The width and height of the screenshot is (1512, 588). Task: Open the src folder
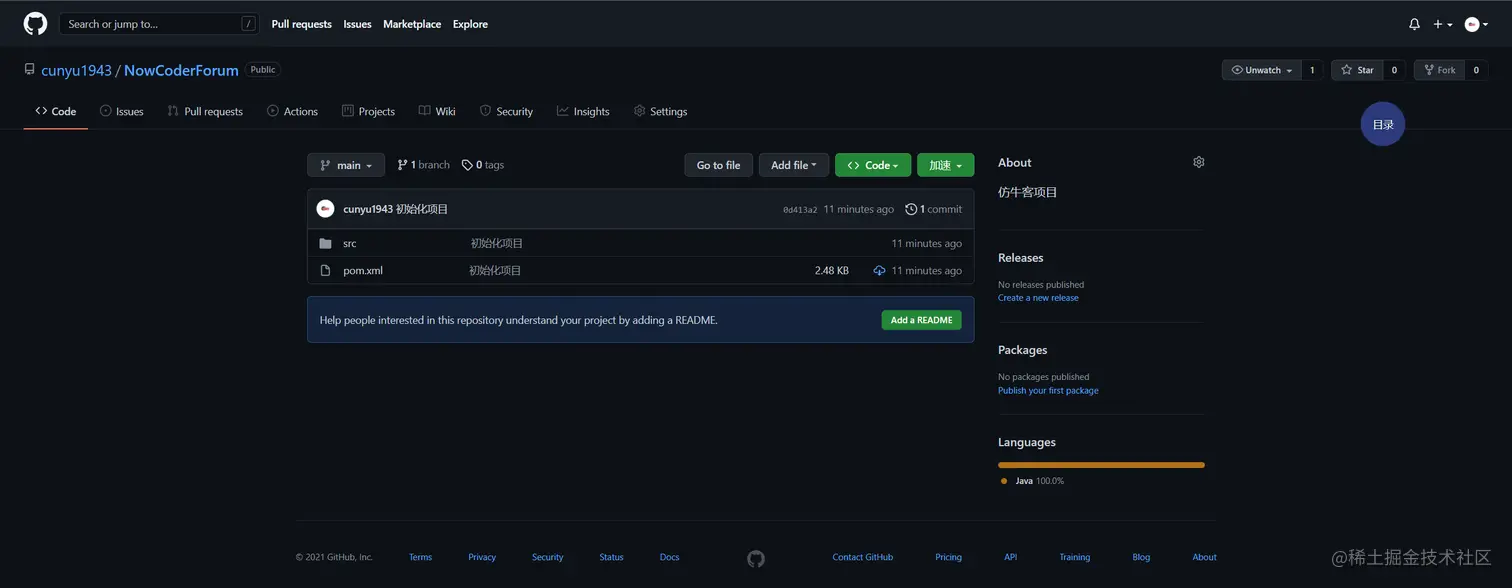[349, 243]
